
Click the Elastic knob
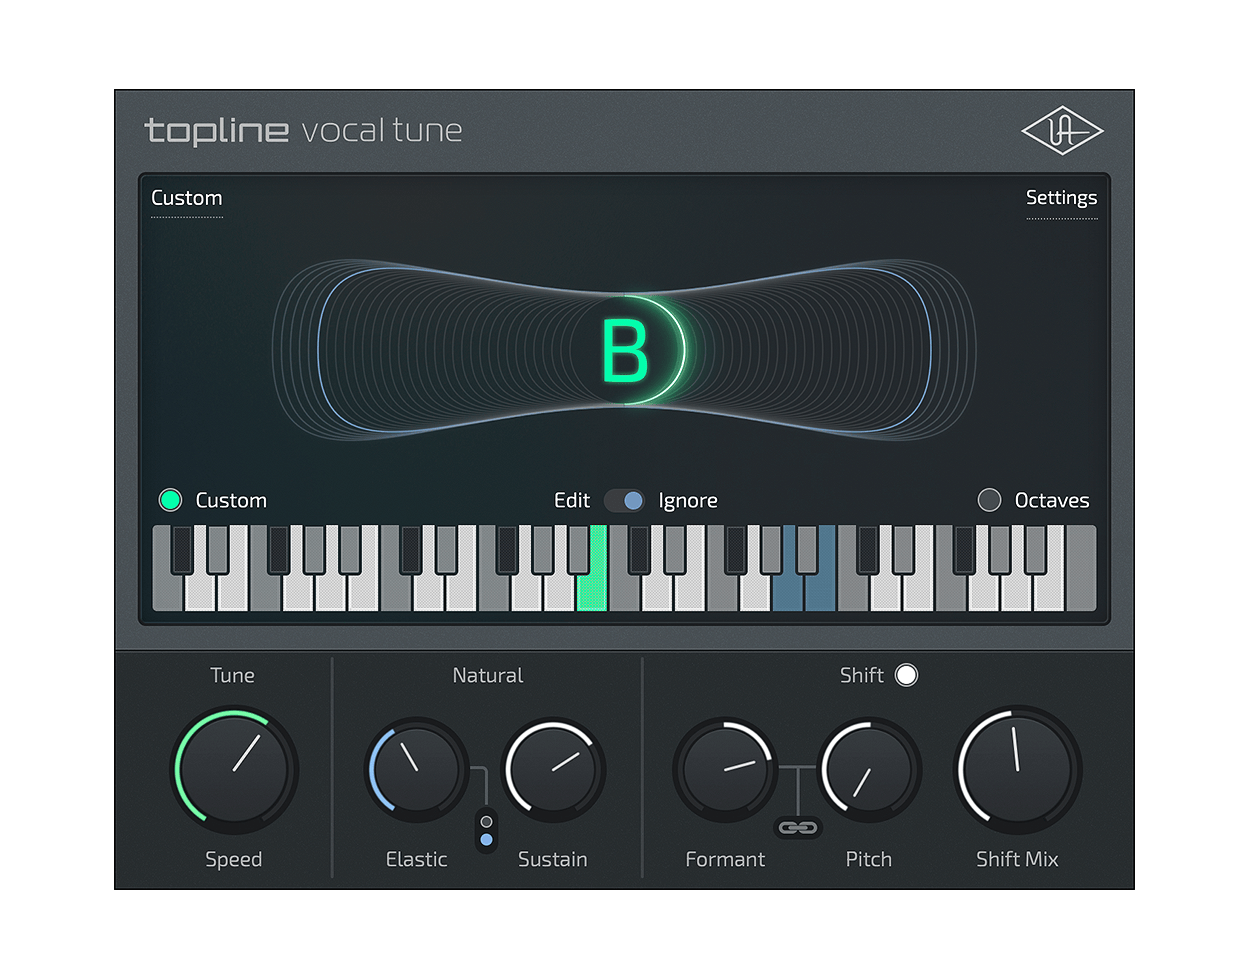(417, 770)
